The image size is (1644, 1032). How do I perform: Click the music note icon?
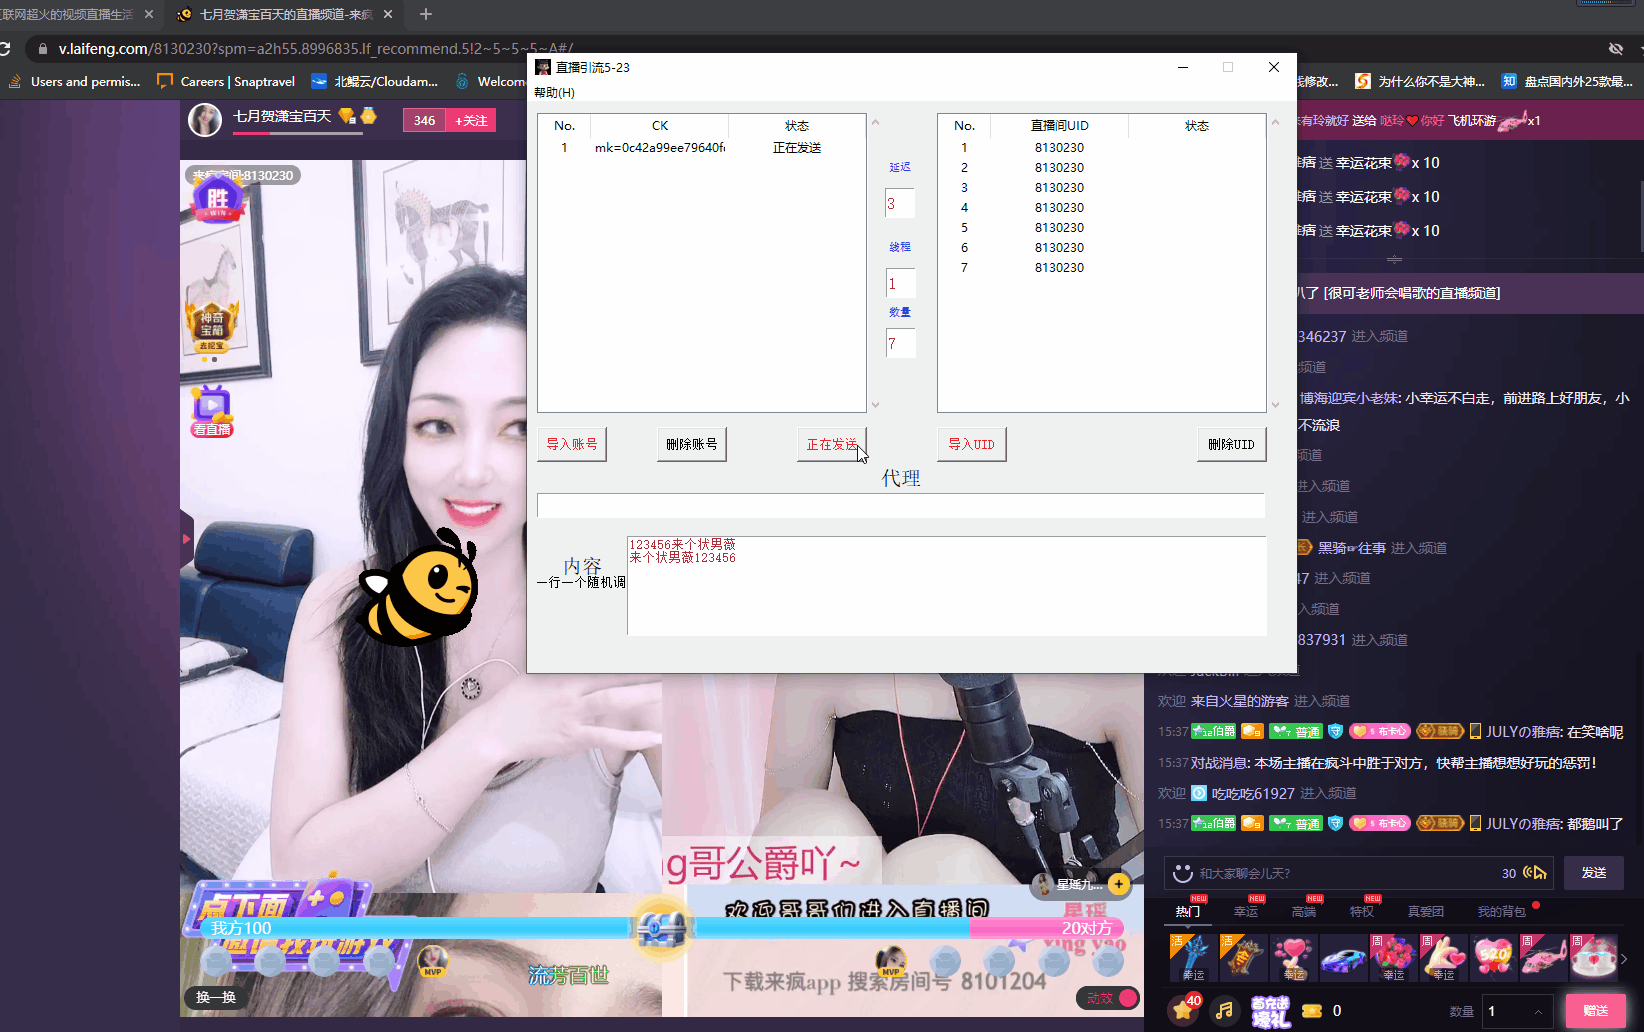pos(1225,1011)
